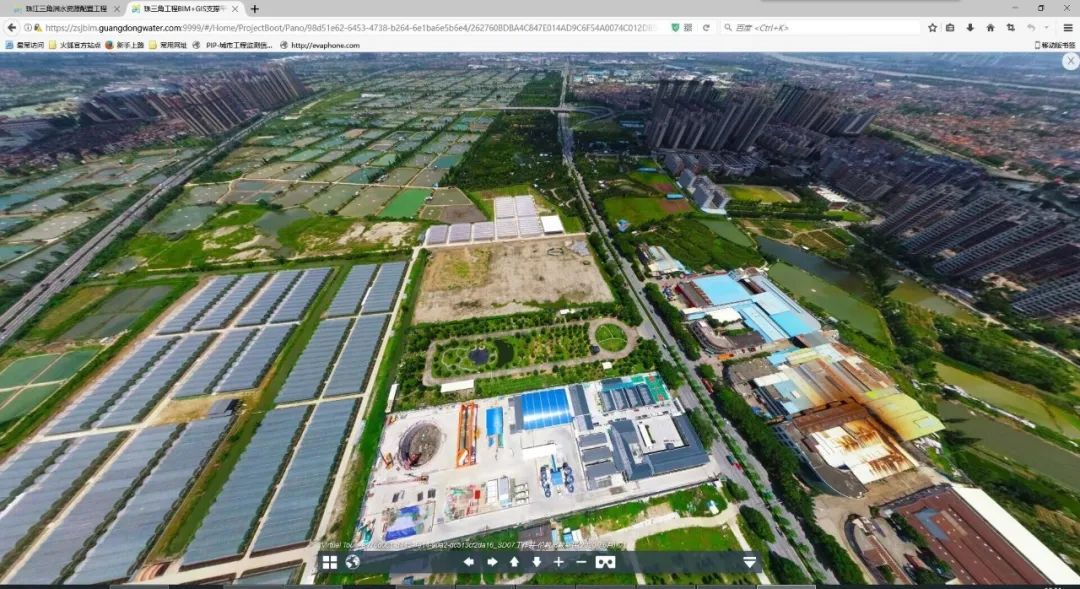Screen dimensions: 1080x589
Task: Click the screenshot crop icon in toolbar
Action: coord(1010,28)
